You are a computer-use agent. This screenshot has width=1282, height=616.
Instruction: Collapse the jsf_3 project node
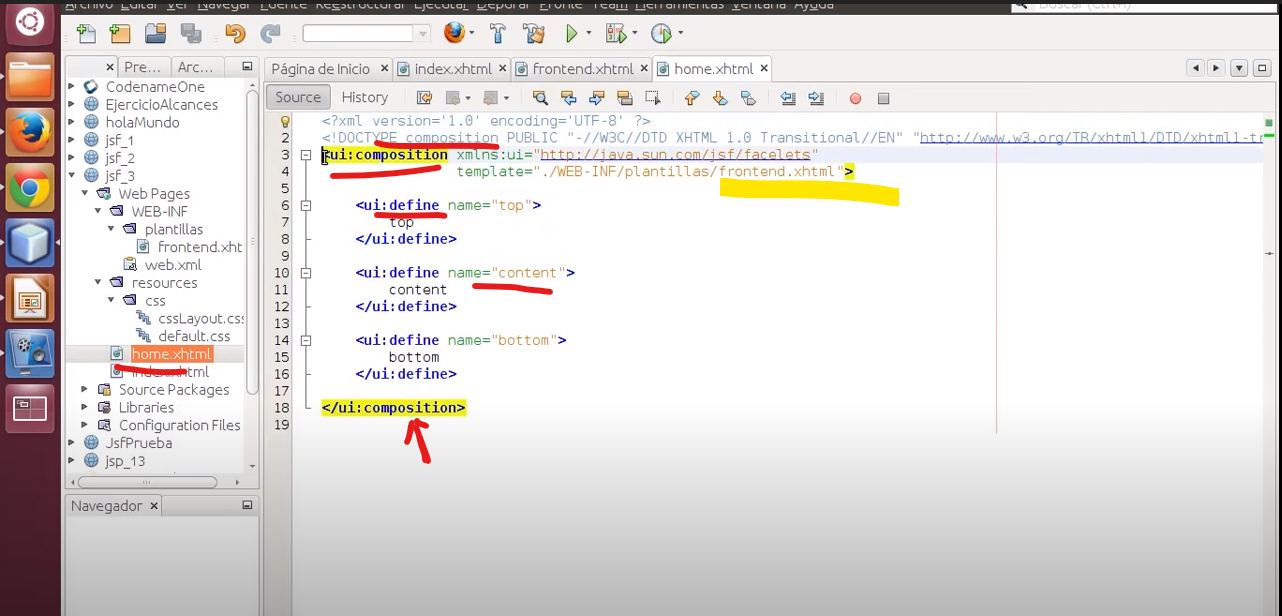point(72,176)
